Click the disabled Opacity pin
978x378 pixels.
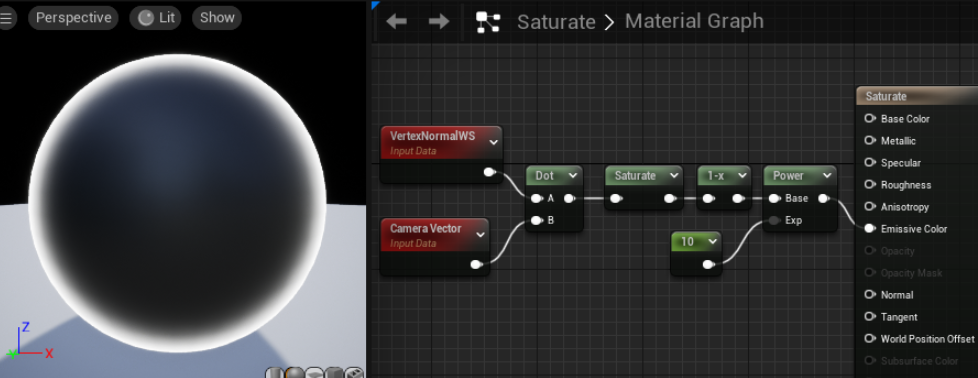click(x=869, y=251)
